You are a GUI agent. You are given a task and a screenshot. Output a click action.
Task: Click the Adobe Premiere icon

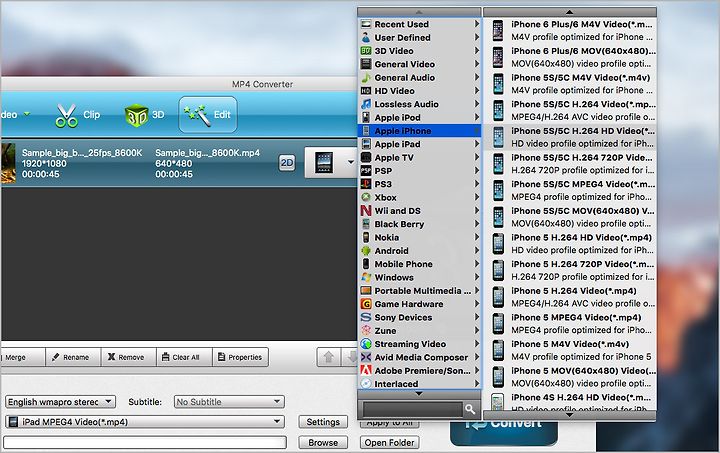pyautogui.click(x=366, y=370)
